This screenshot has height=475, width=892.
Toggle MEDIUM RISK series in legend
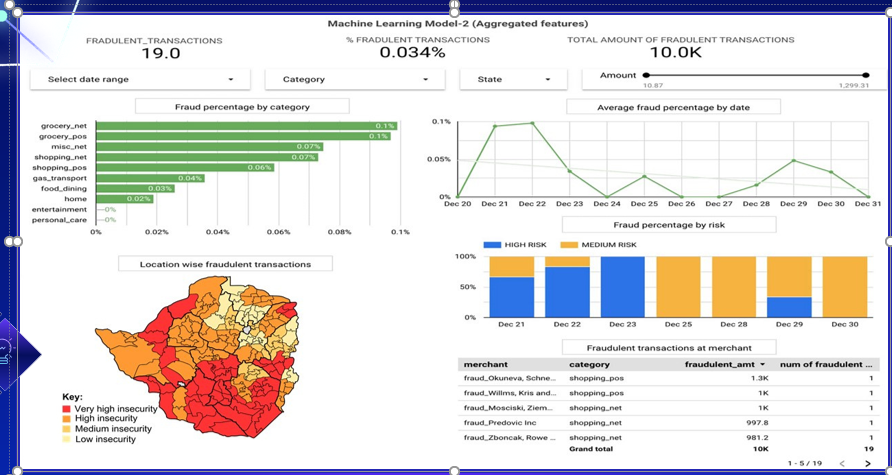click(598, 244)
